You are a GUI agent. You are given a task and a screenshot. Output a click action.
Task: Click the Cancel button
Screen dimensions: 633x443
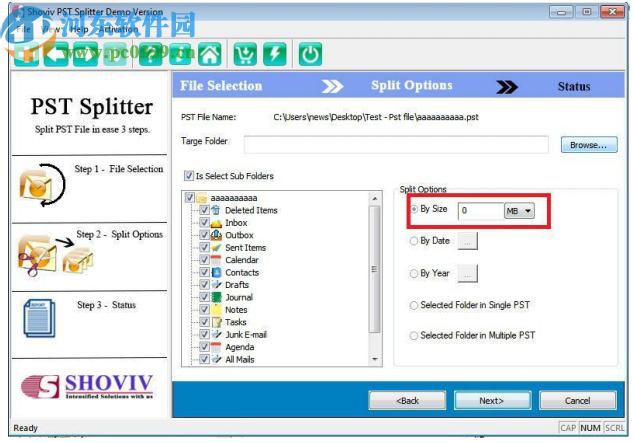click(577, 401)
